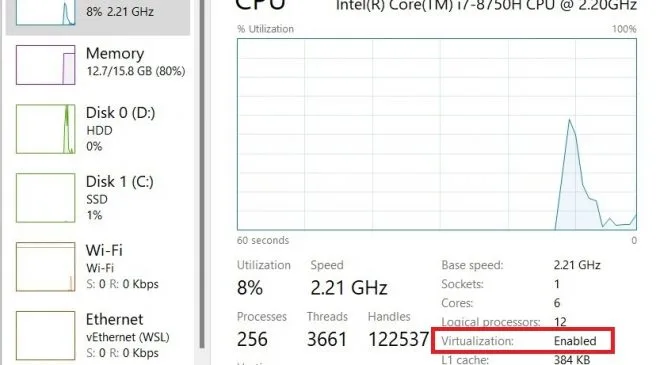Click the Threads count 3661
The height and width of the screenshot is (365, 660).
pos(327,339)
